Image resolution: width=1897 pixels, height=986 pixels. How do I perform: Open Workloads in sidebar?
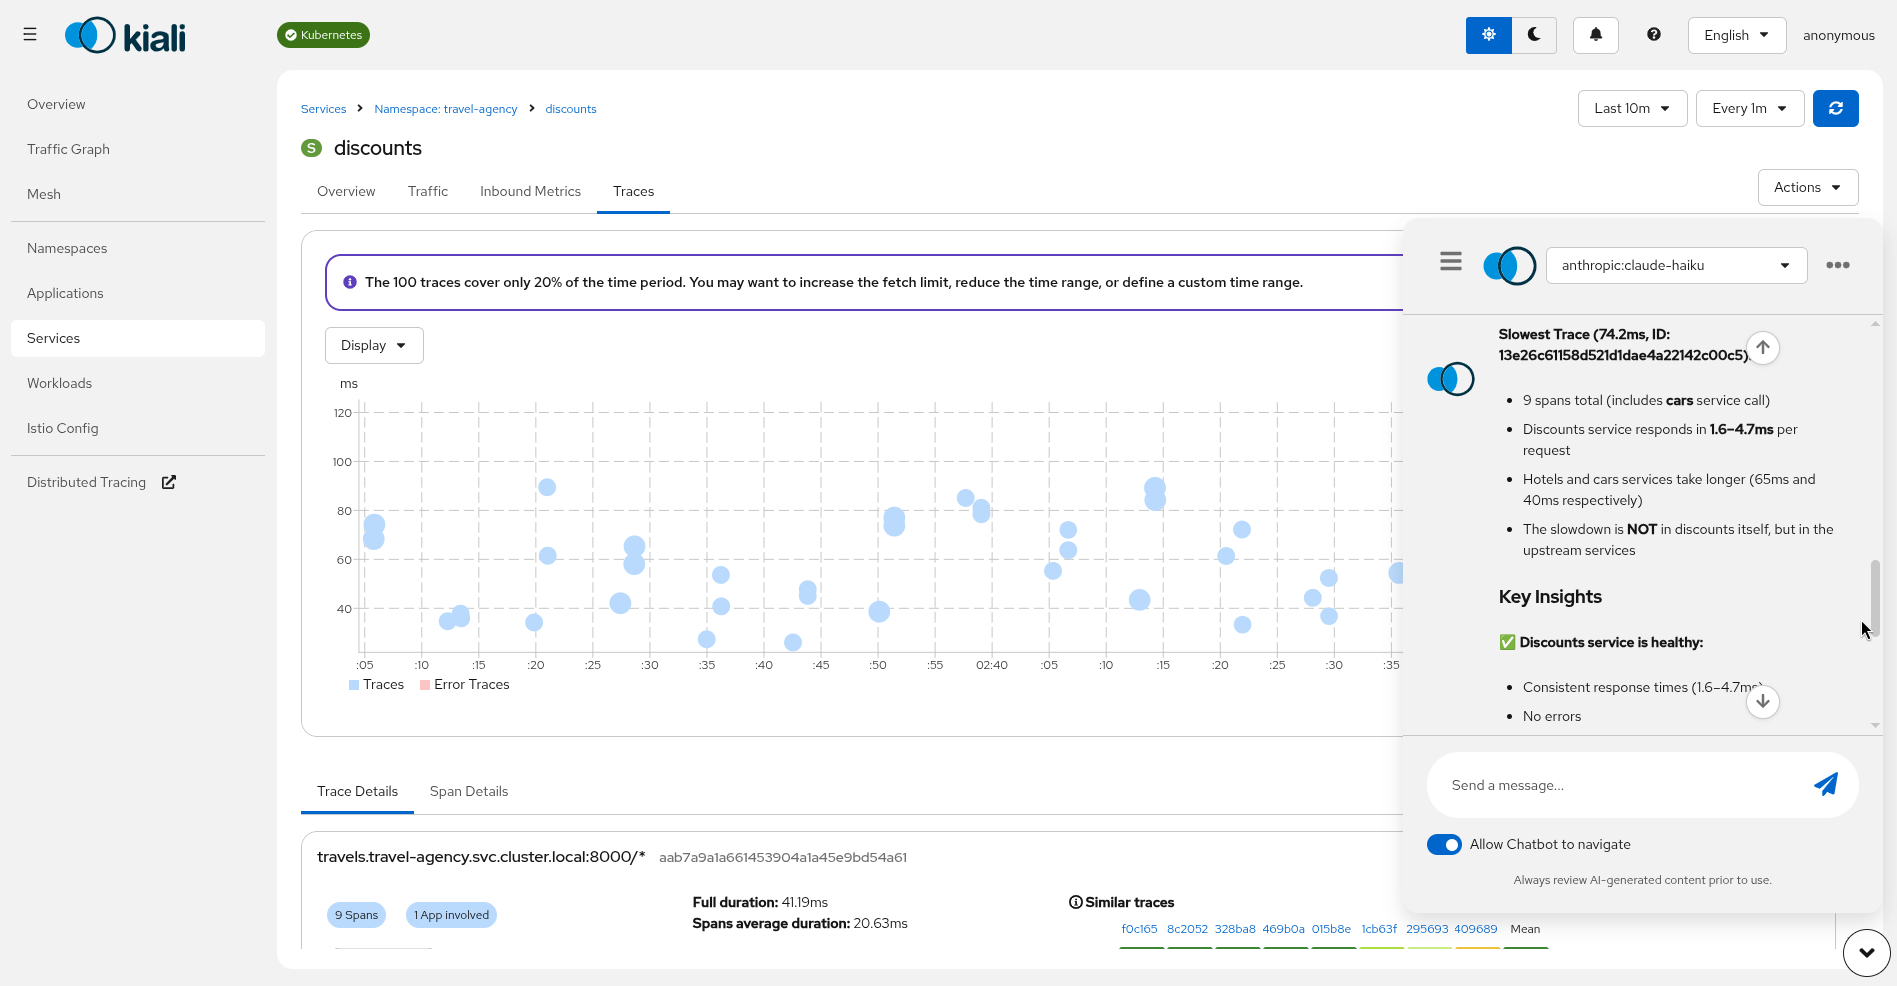(138, 383)
